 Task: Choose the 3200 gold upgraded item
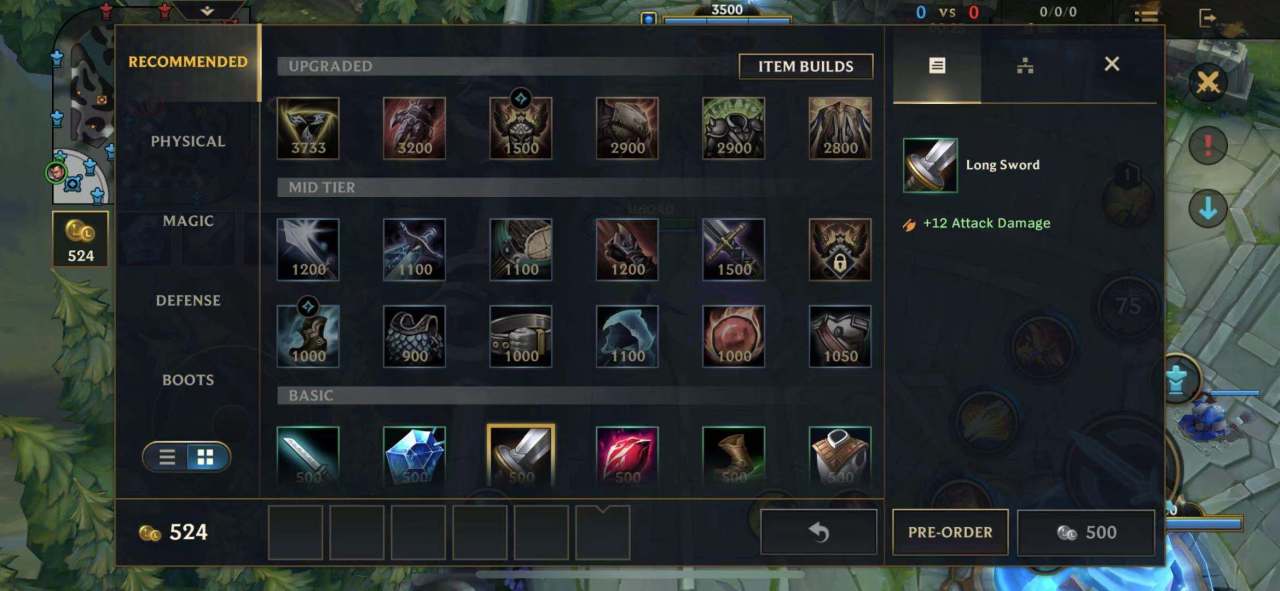(414, 128)
